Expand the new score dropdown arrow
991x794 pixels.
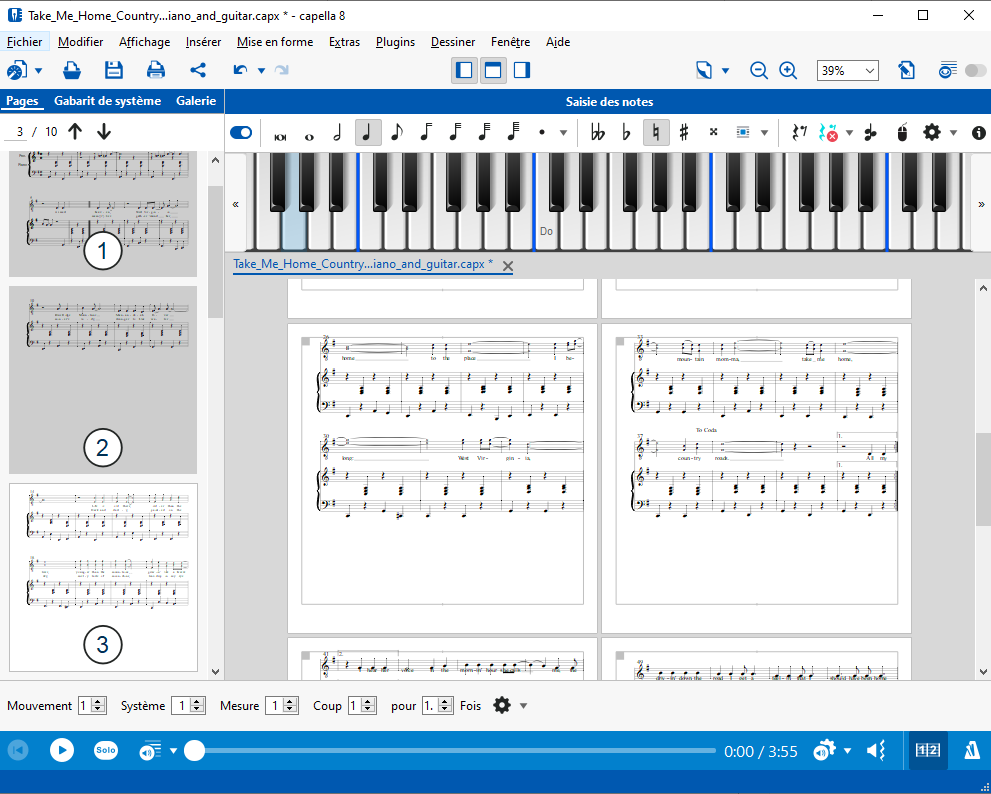coord(38,71)
